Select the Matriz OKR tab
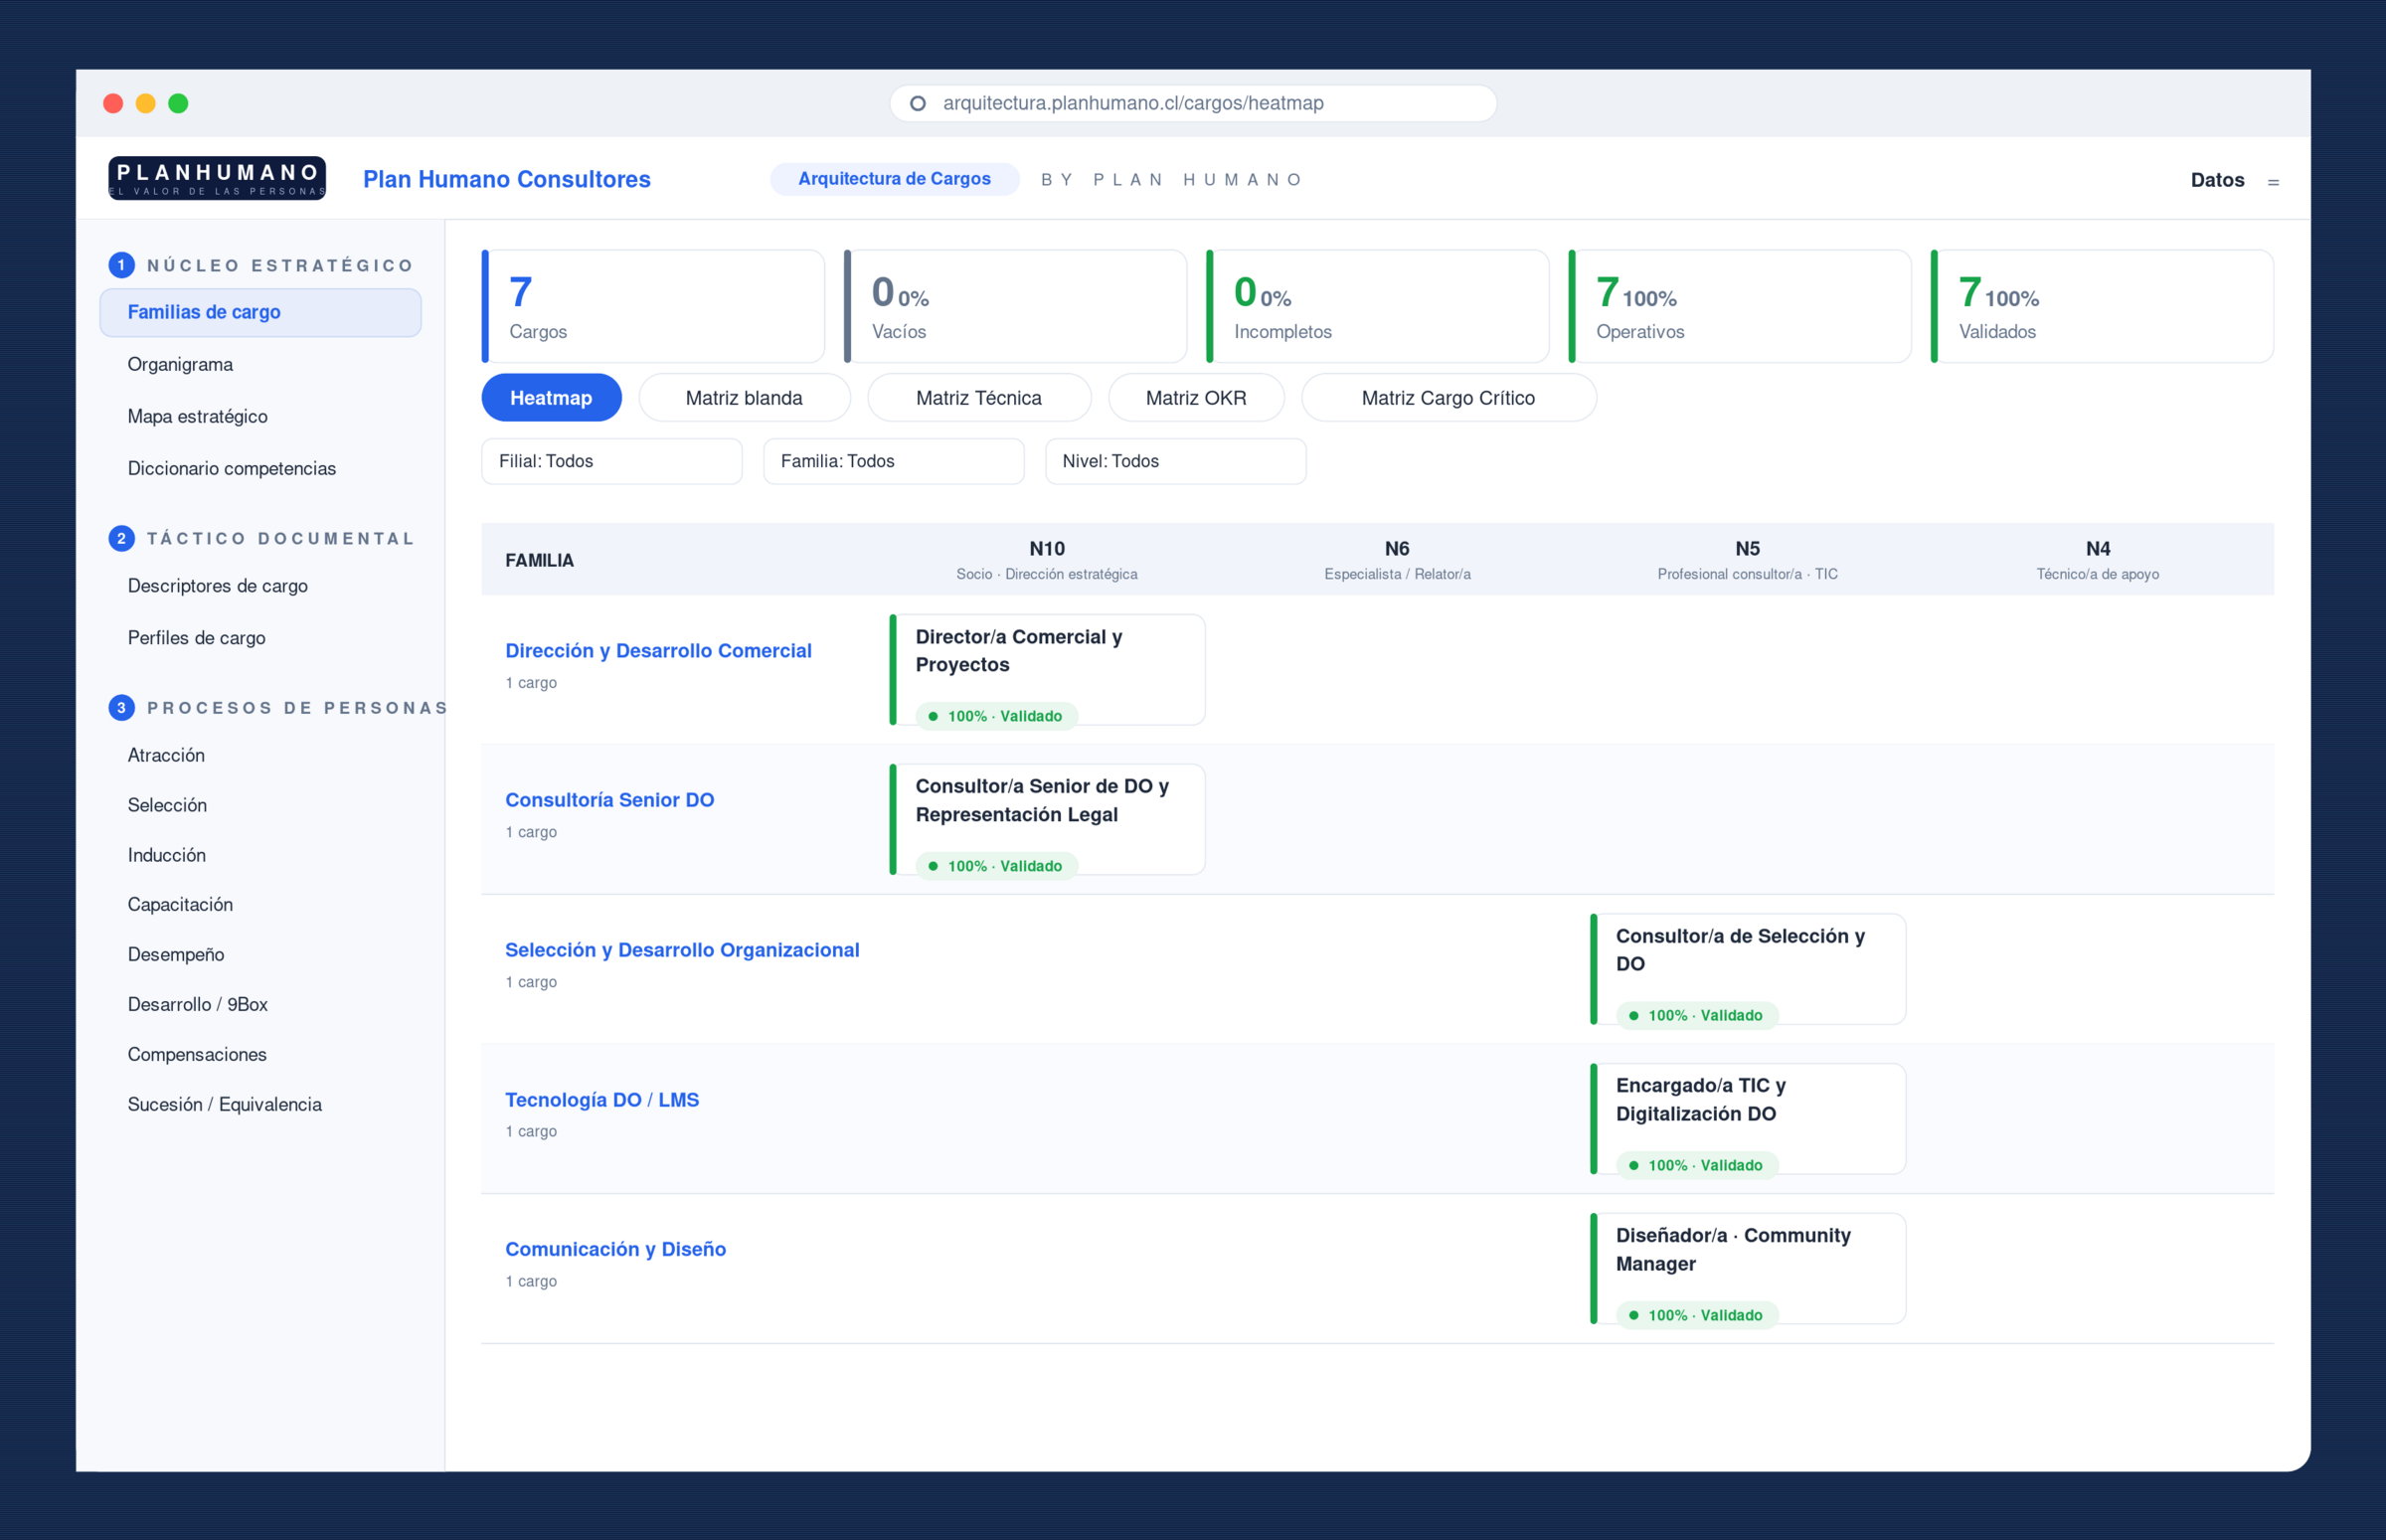Screen dimensions: 2386x1540 point(1196,398)
